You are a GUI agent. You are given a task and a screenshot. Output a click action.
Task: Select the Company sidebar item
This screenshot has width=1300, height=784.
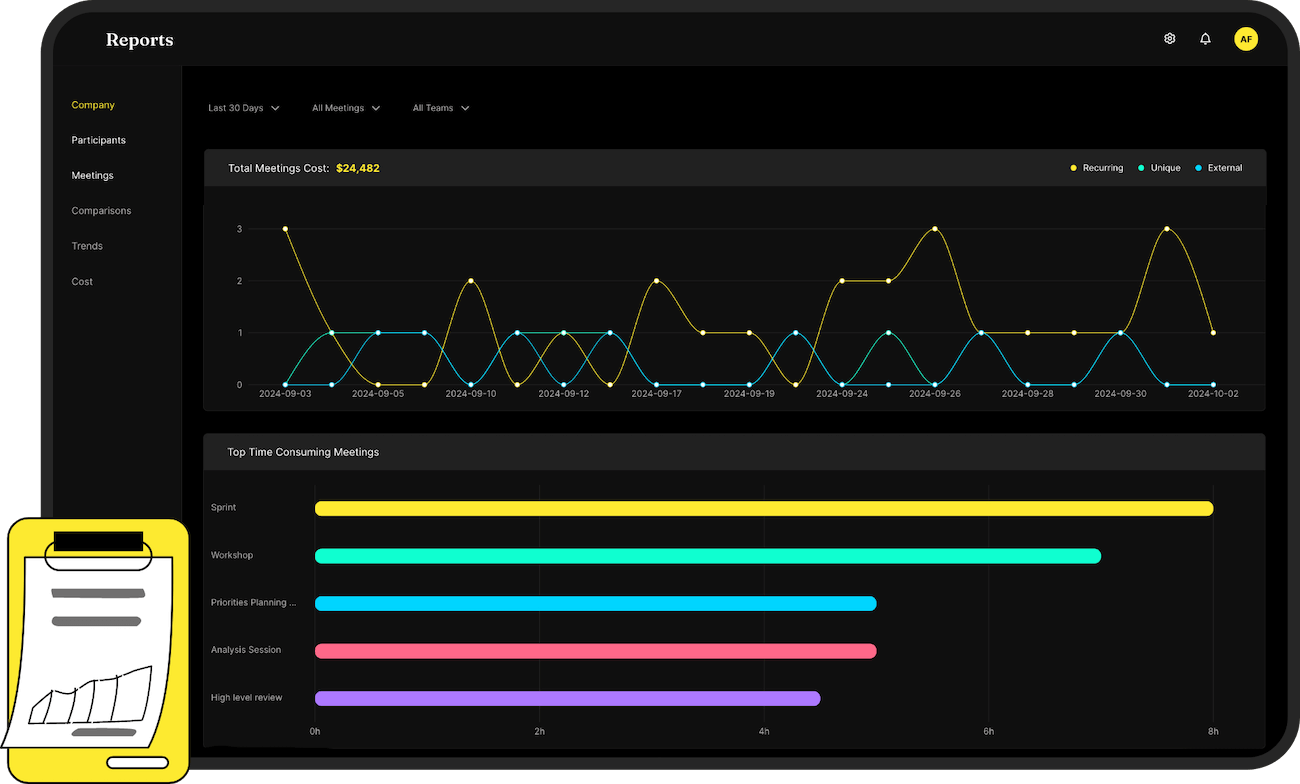pos(93,105)
